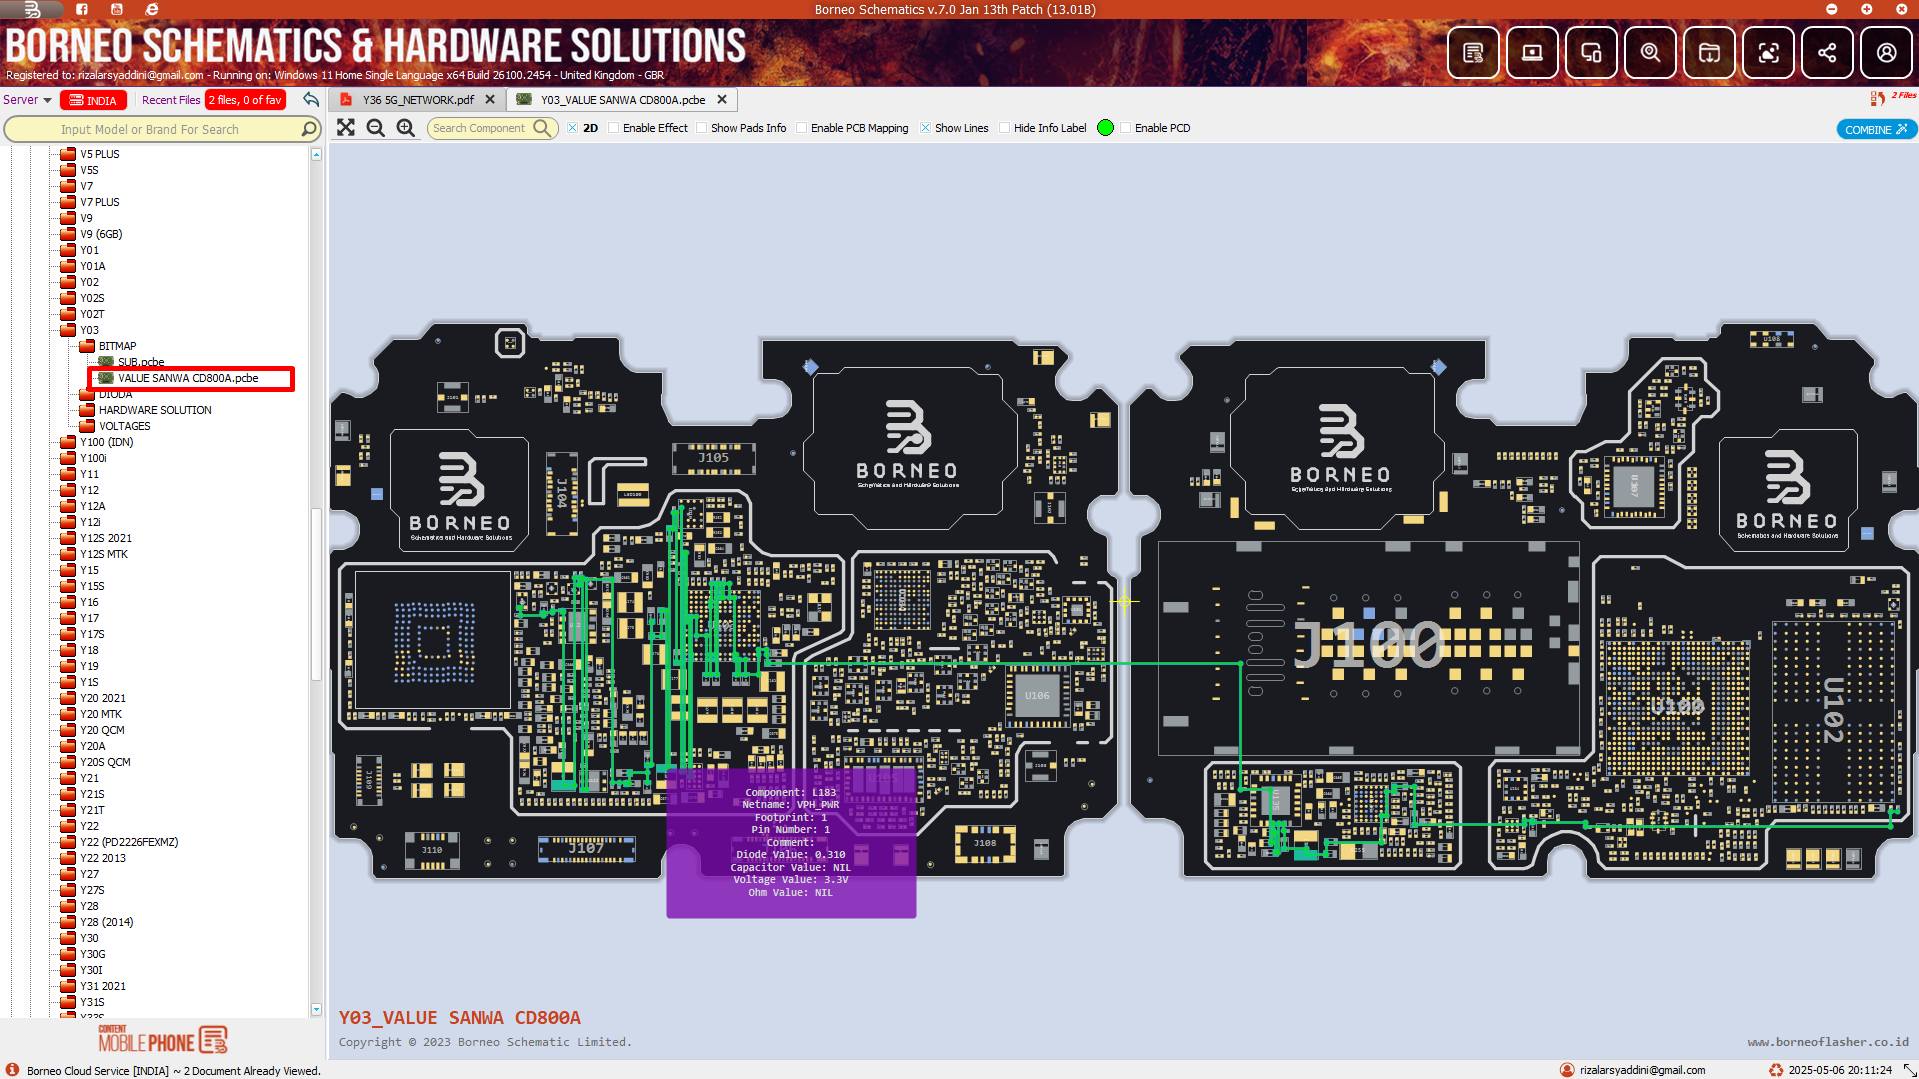Open the Internet Explorer icon in title bar
This screenshot has height=1079, width=1919.
(x=152, y=9)
